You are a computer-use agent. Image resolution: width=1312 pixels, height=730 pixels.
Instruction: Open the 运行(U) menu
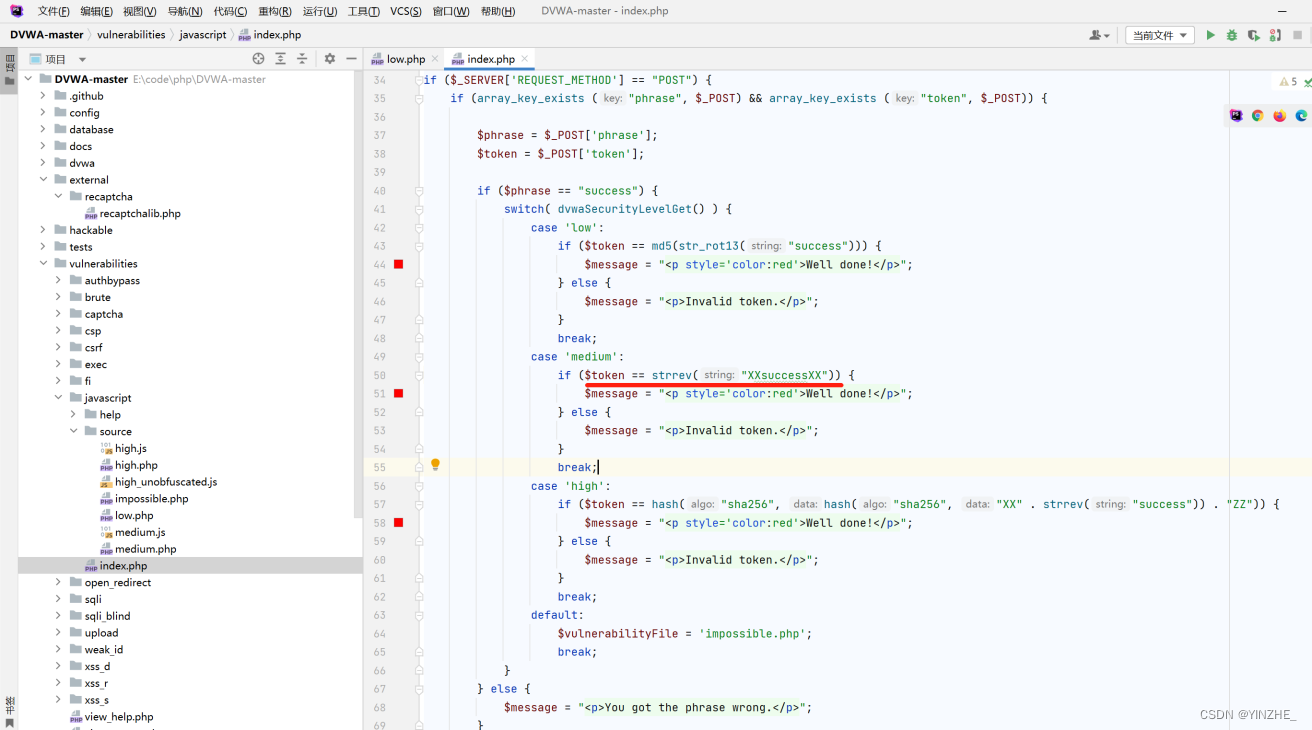point(319,11)
